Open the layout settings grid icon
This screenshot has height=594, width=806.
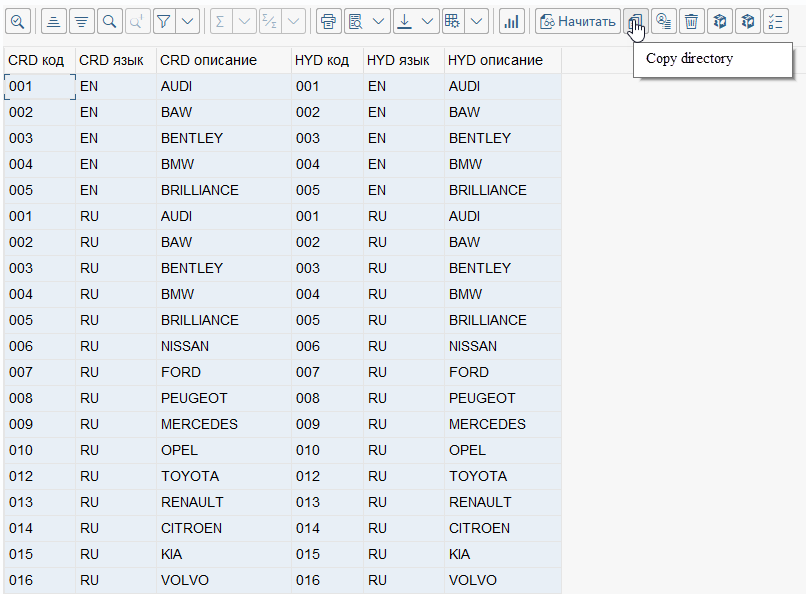(453, 22)
